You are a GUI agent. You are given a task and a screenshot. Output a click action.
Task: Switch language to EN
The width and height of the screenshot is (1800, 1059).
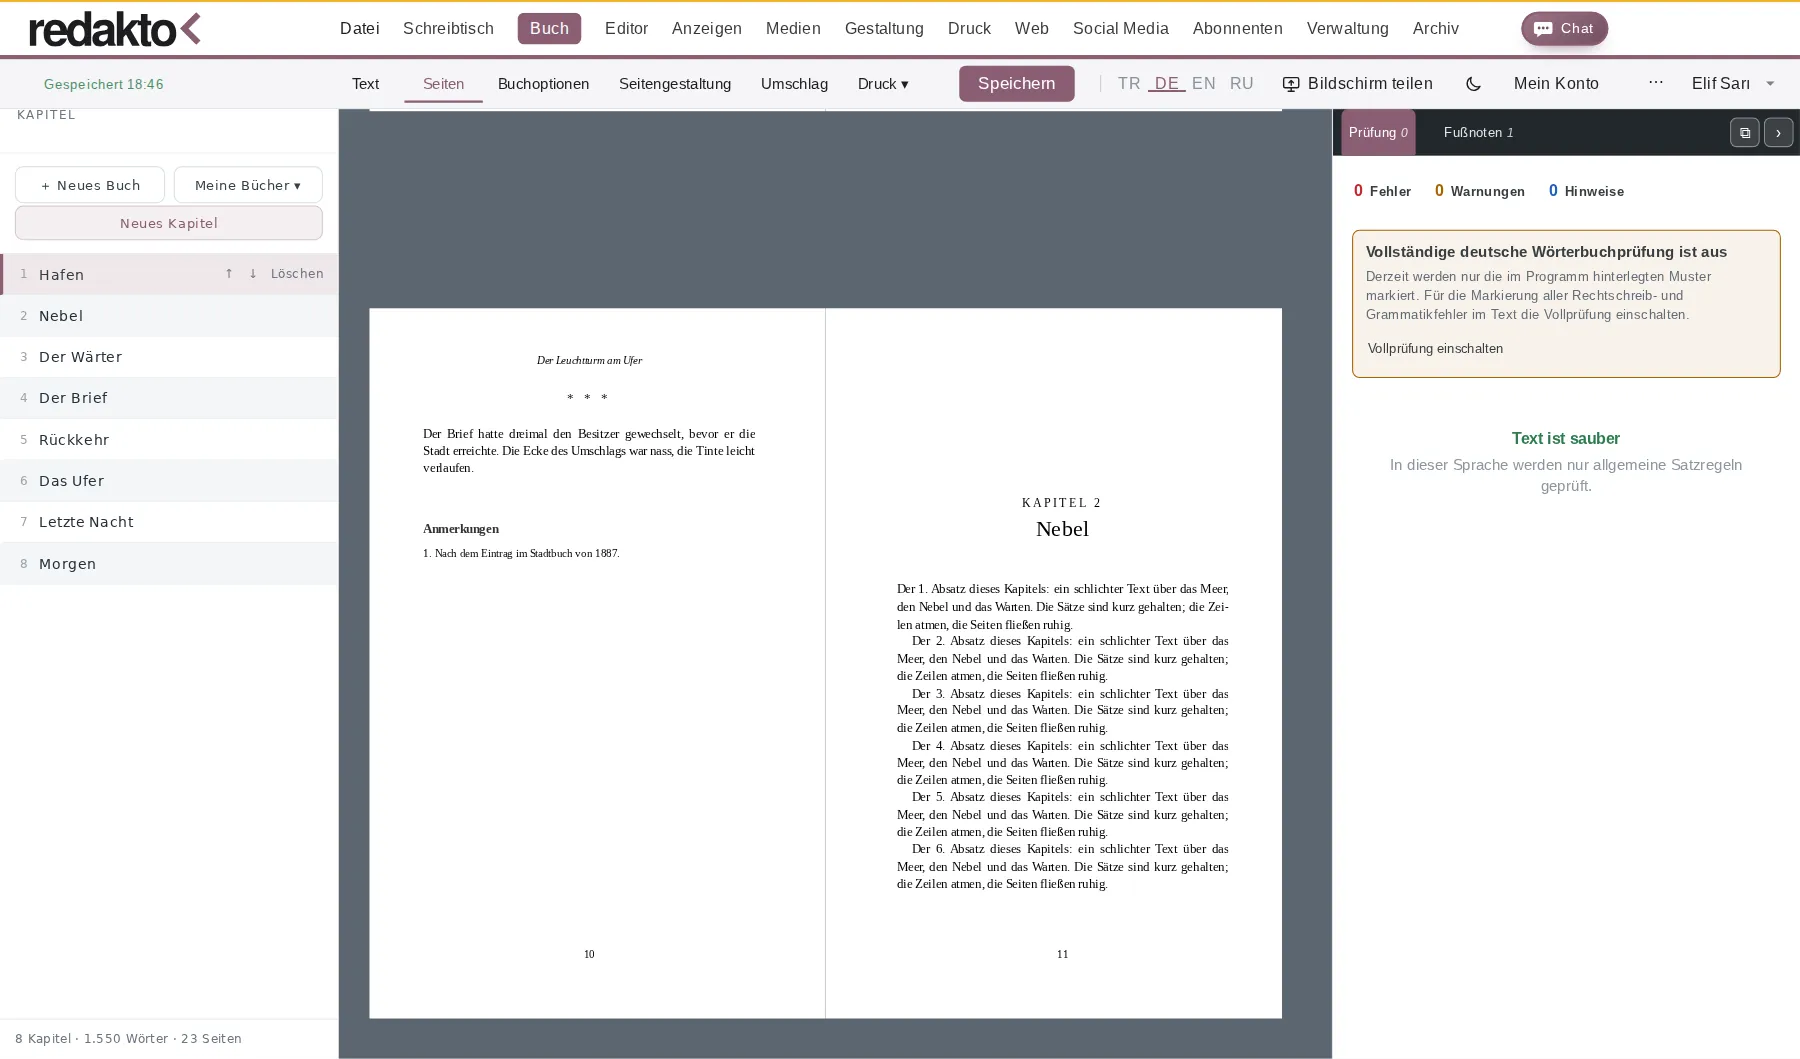(1204, 84)
